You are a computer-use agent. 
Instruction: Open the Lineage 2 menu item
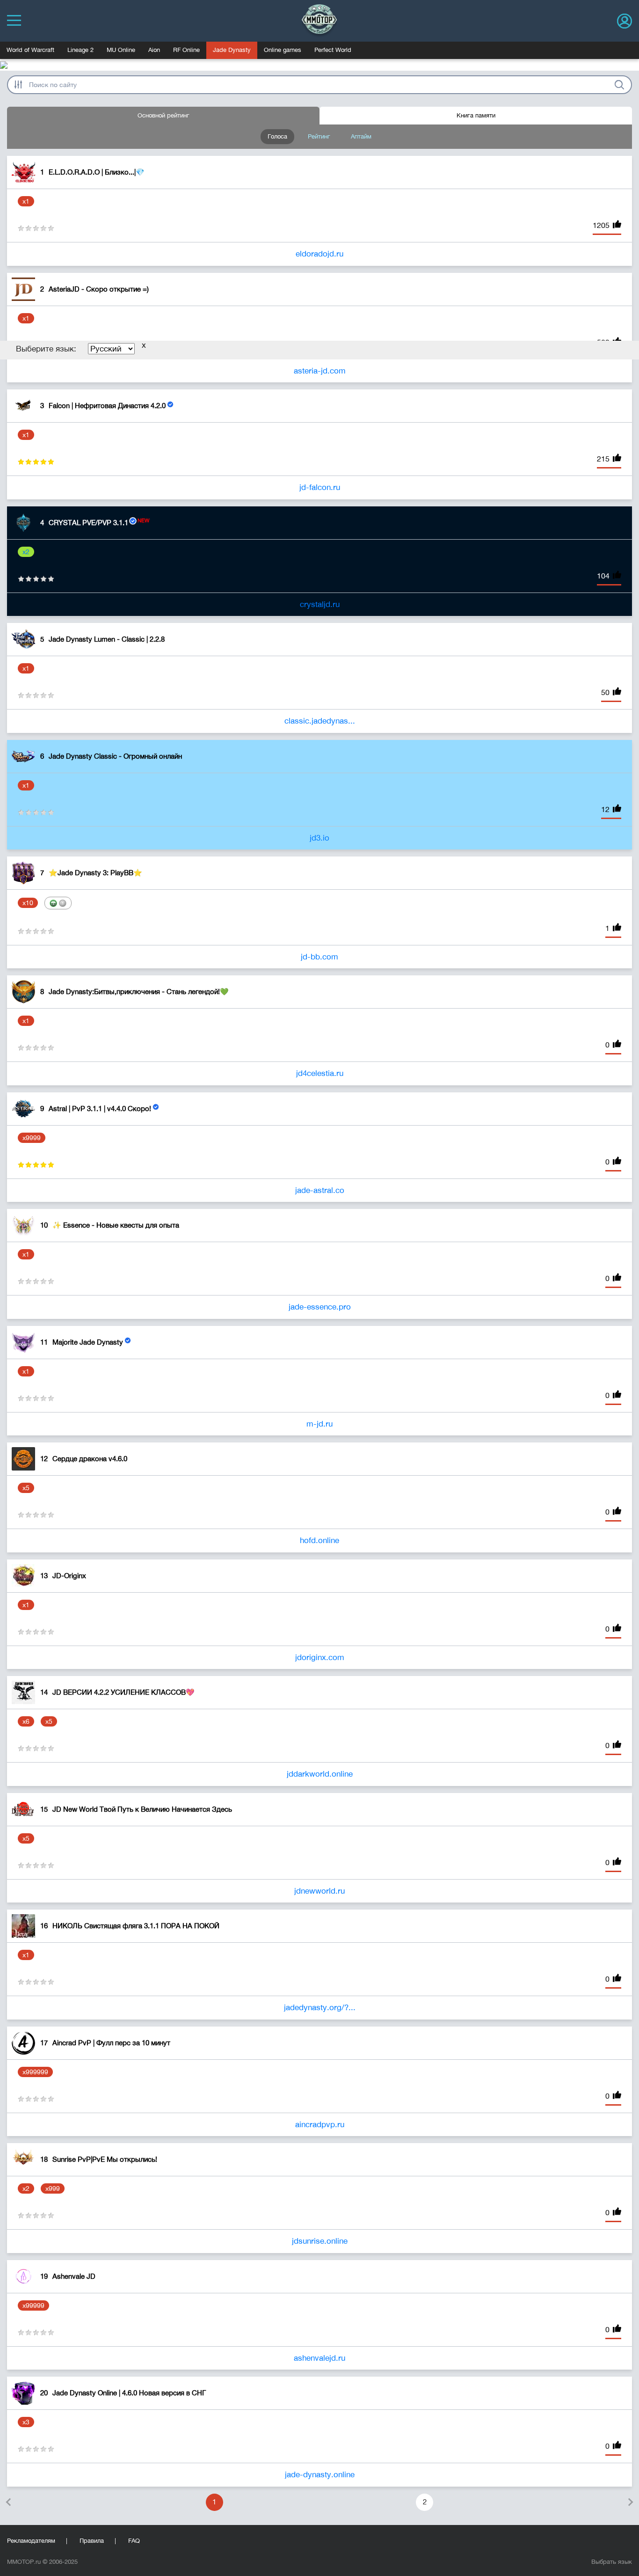80,50
